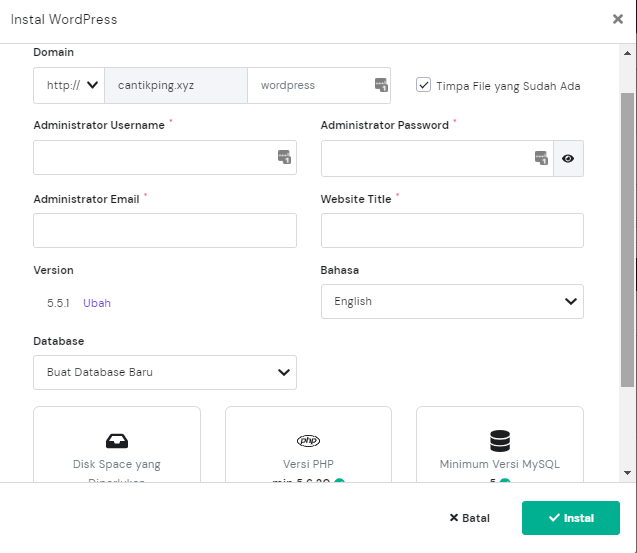Select the cantikping.xyz domain field
The width and height of the screenshot is (637, 553).
(176, 85)
